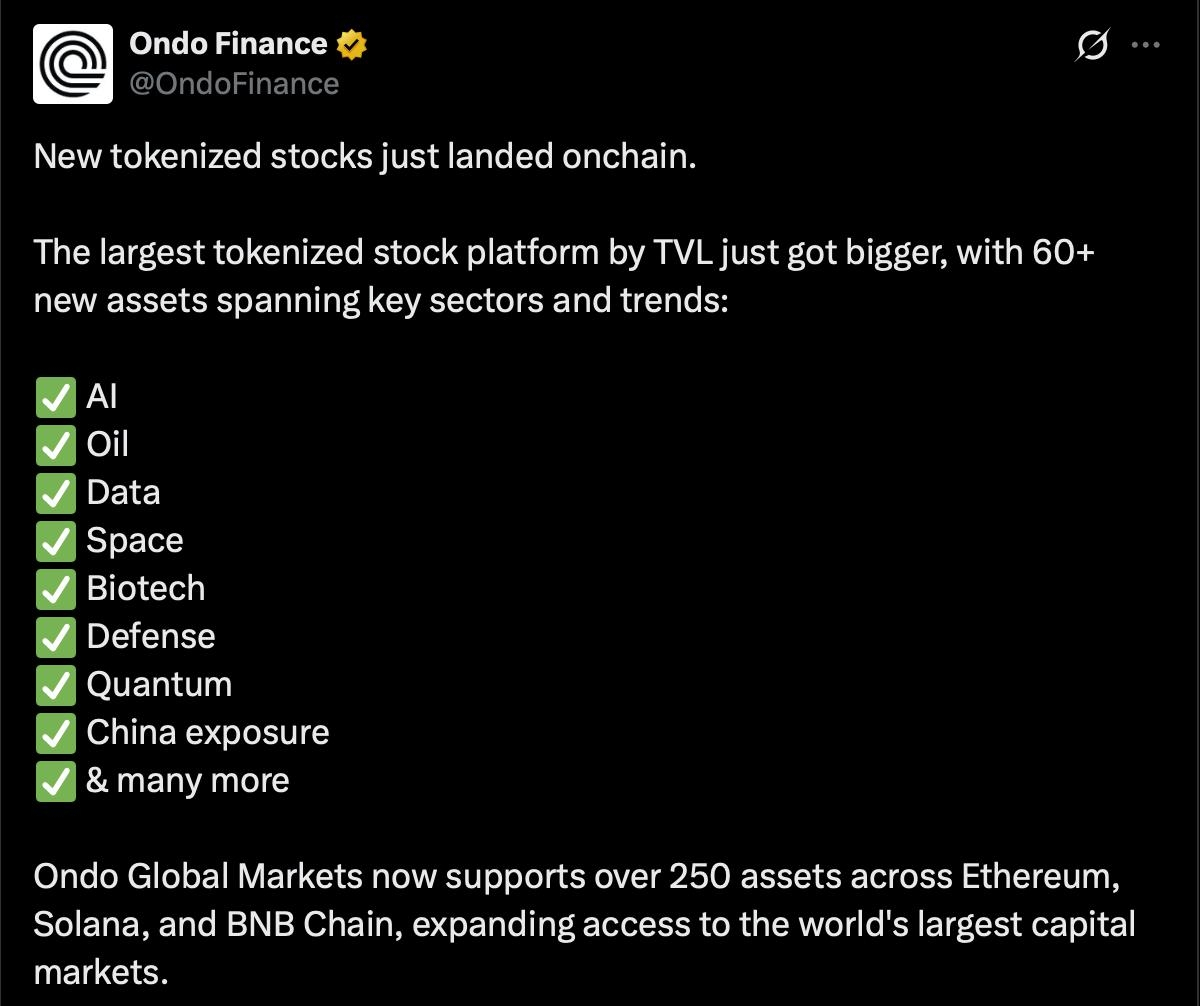Click the green checkmark beside Oil
This screenshot has width=1200, height=1006.
[x=55, y=445]
